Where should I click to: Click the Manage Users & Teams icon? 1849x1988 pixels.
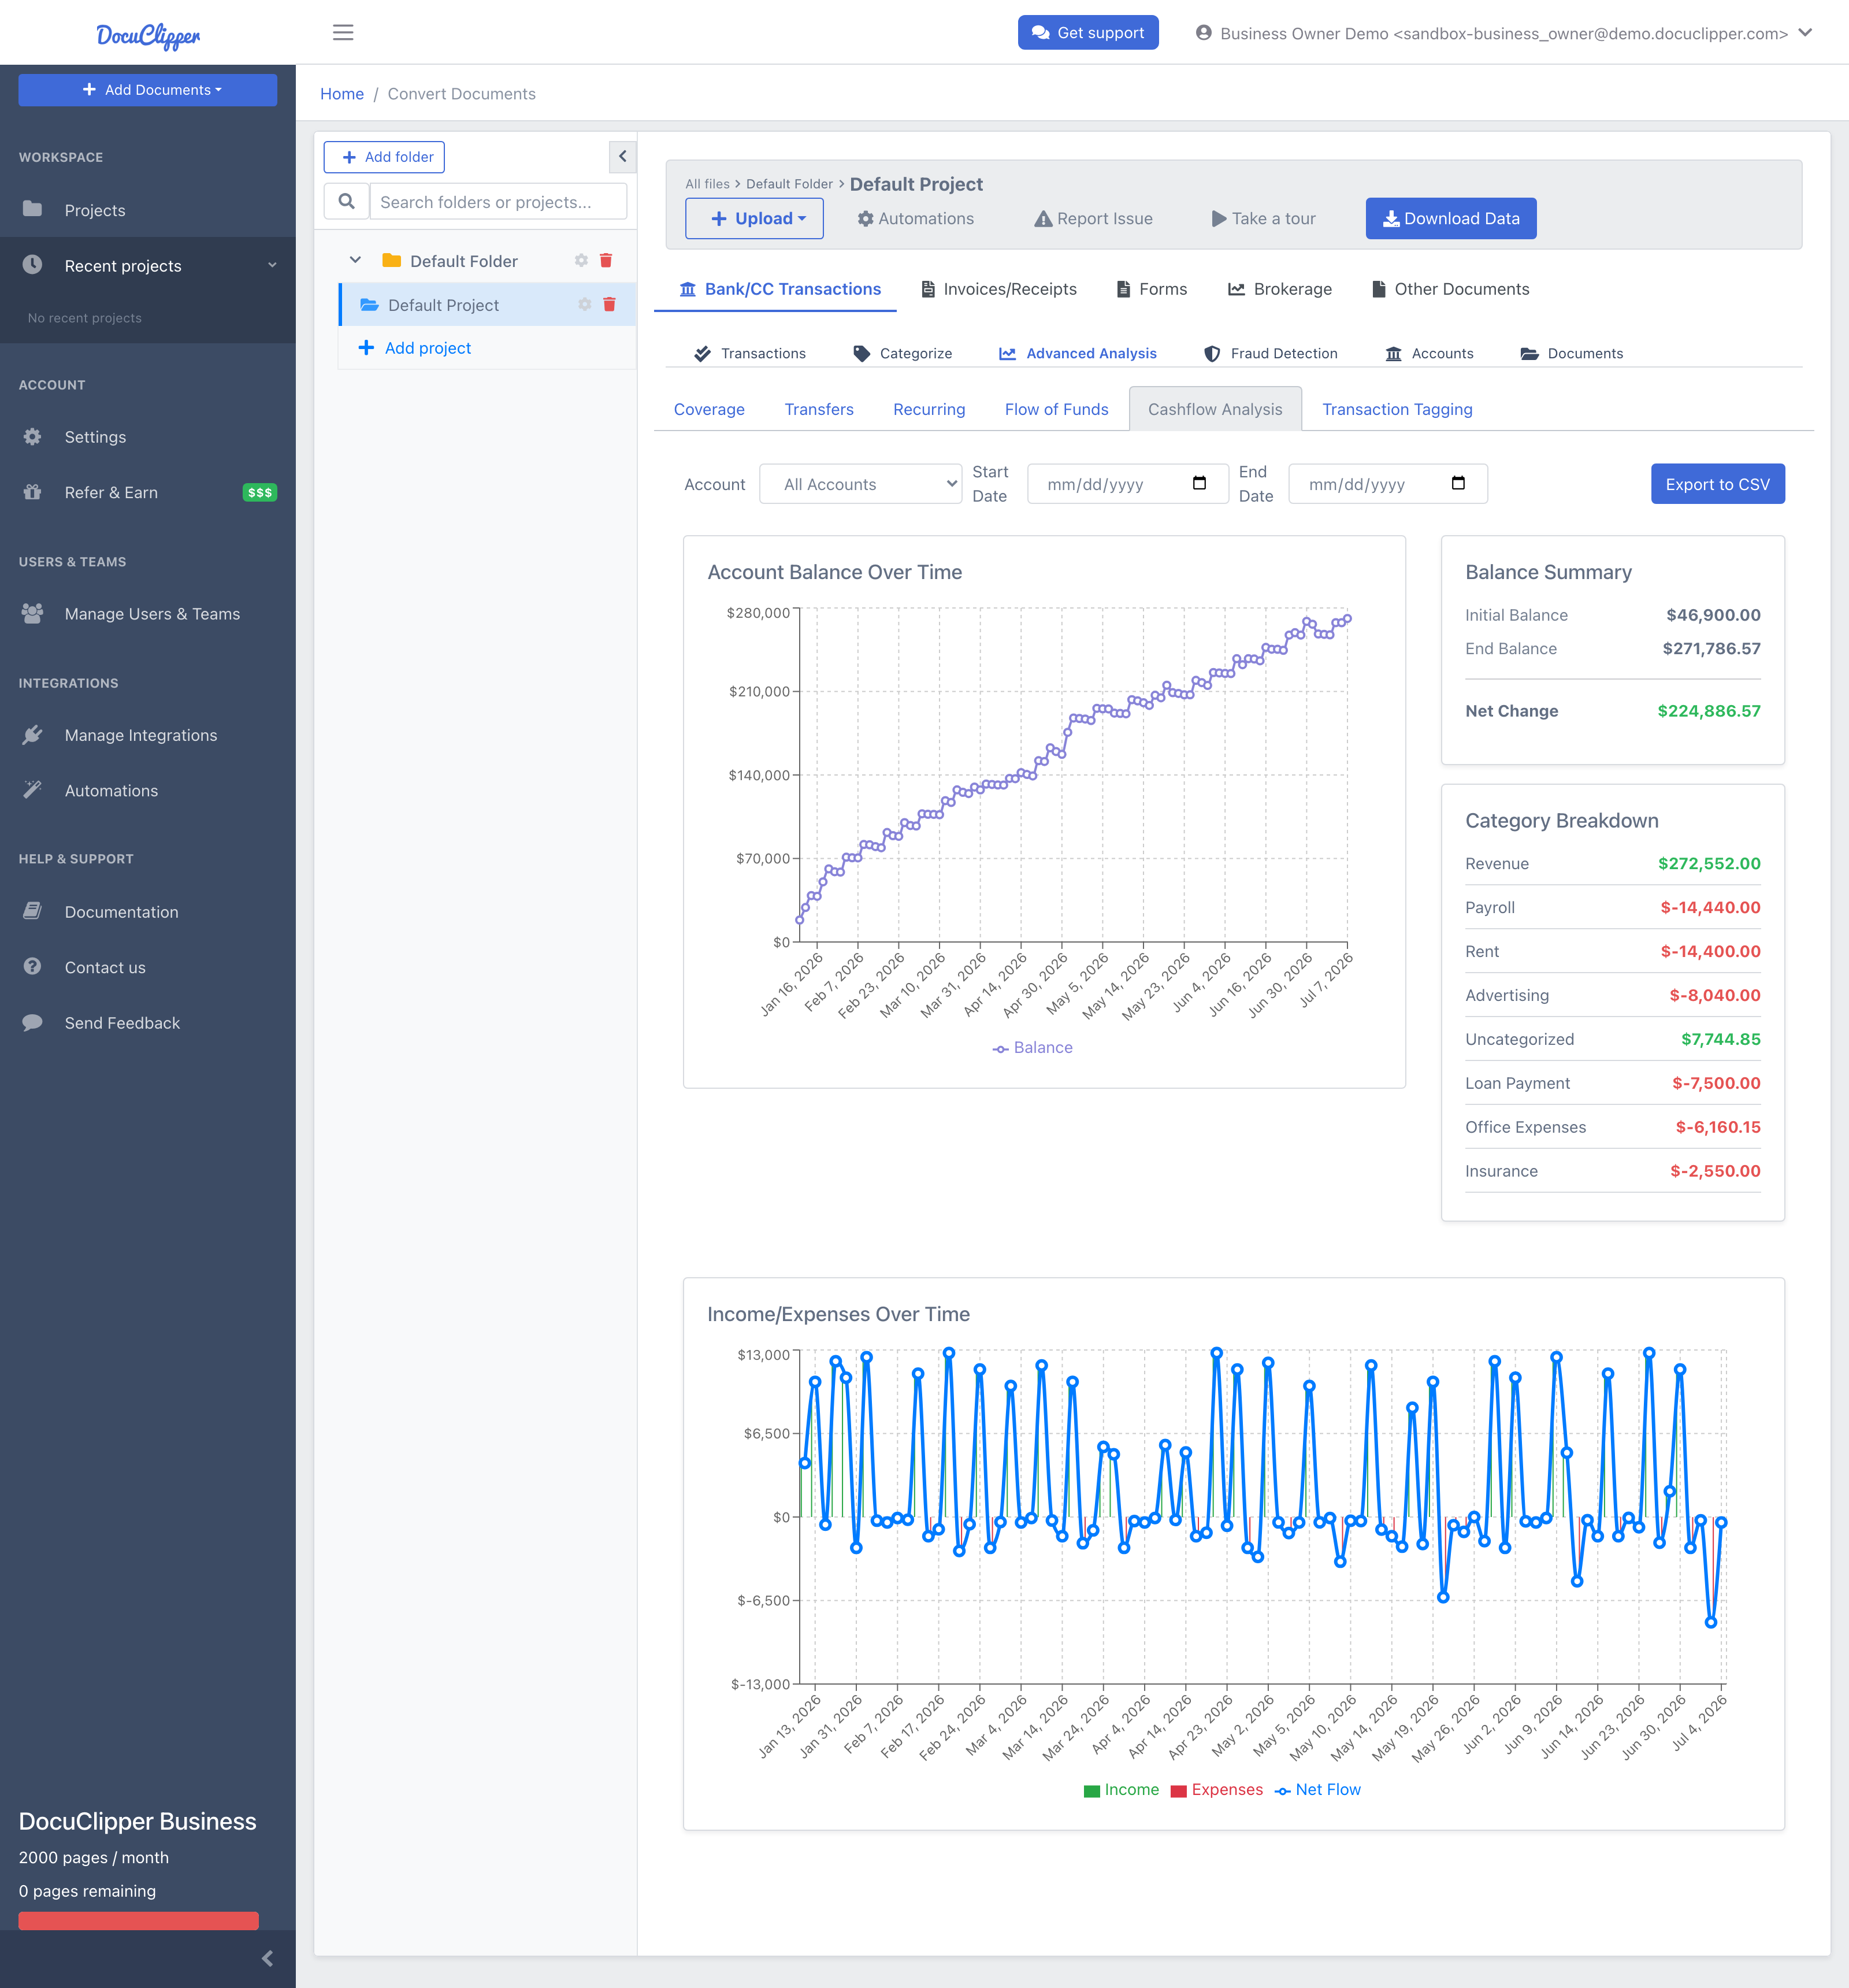(32, 613)
